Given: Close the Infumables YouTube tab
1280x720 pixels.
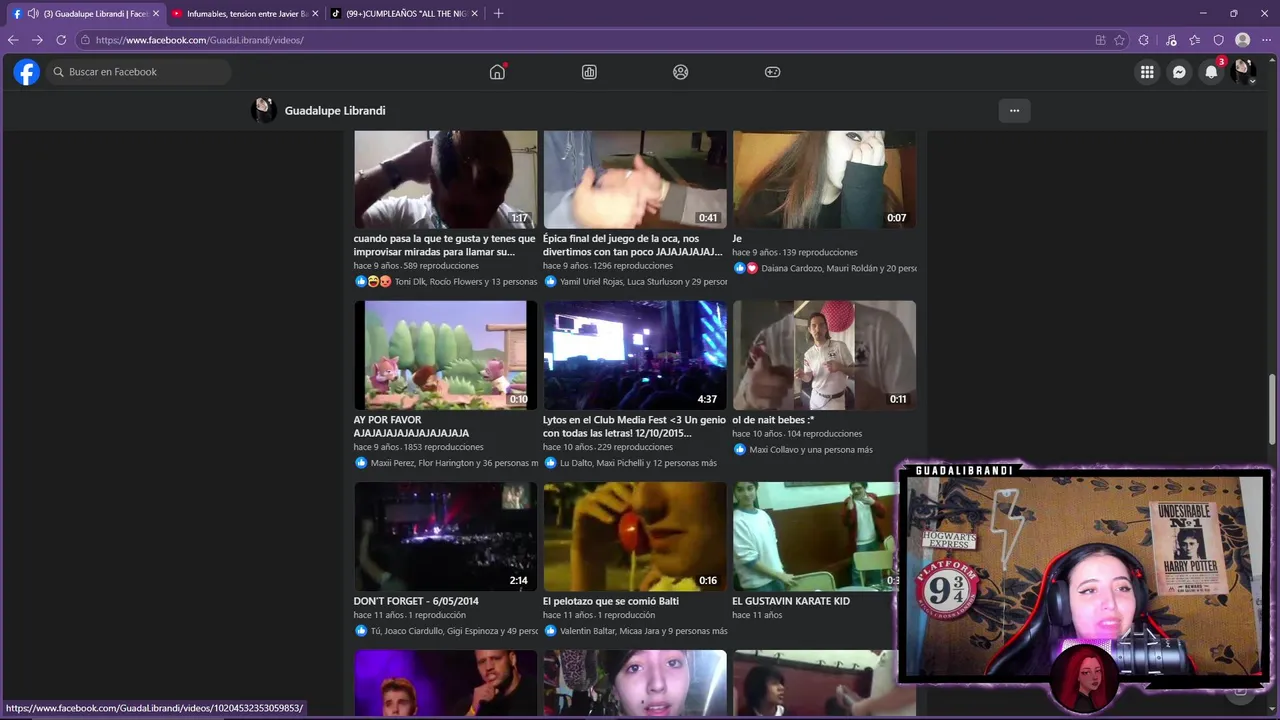Looking at the screenshot, I should pos(315,13).
